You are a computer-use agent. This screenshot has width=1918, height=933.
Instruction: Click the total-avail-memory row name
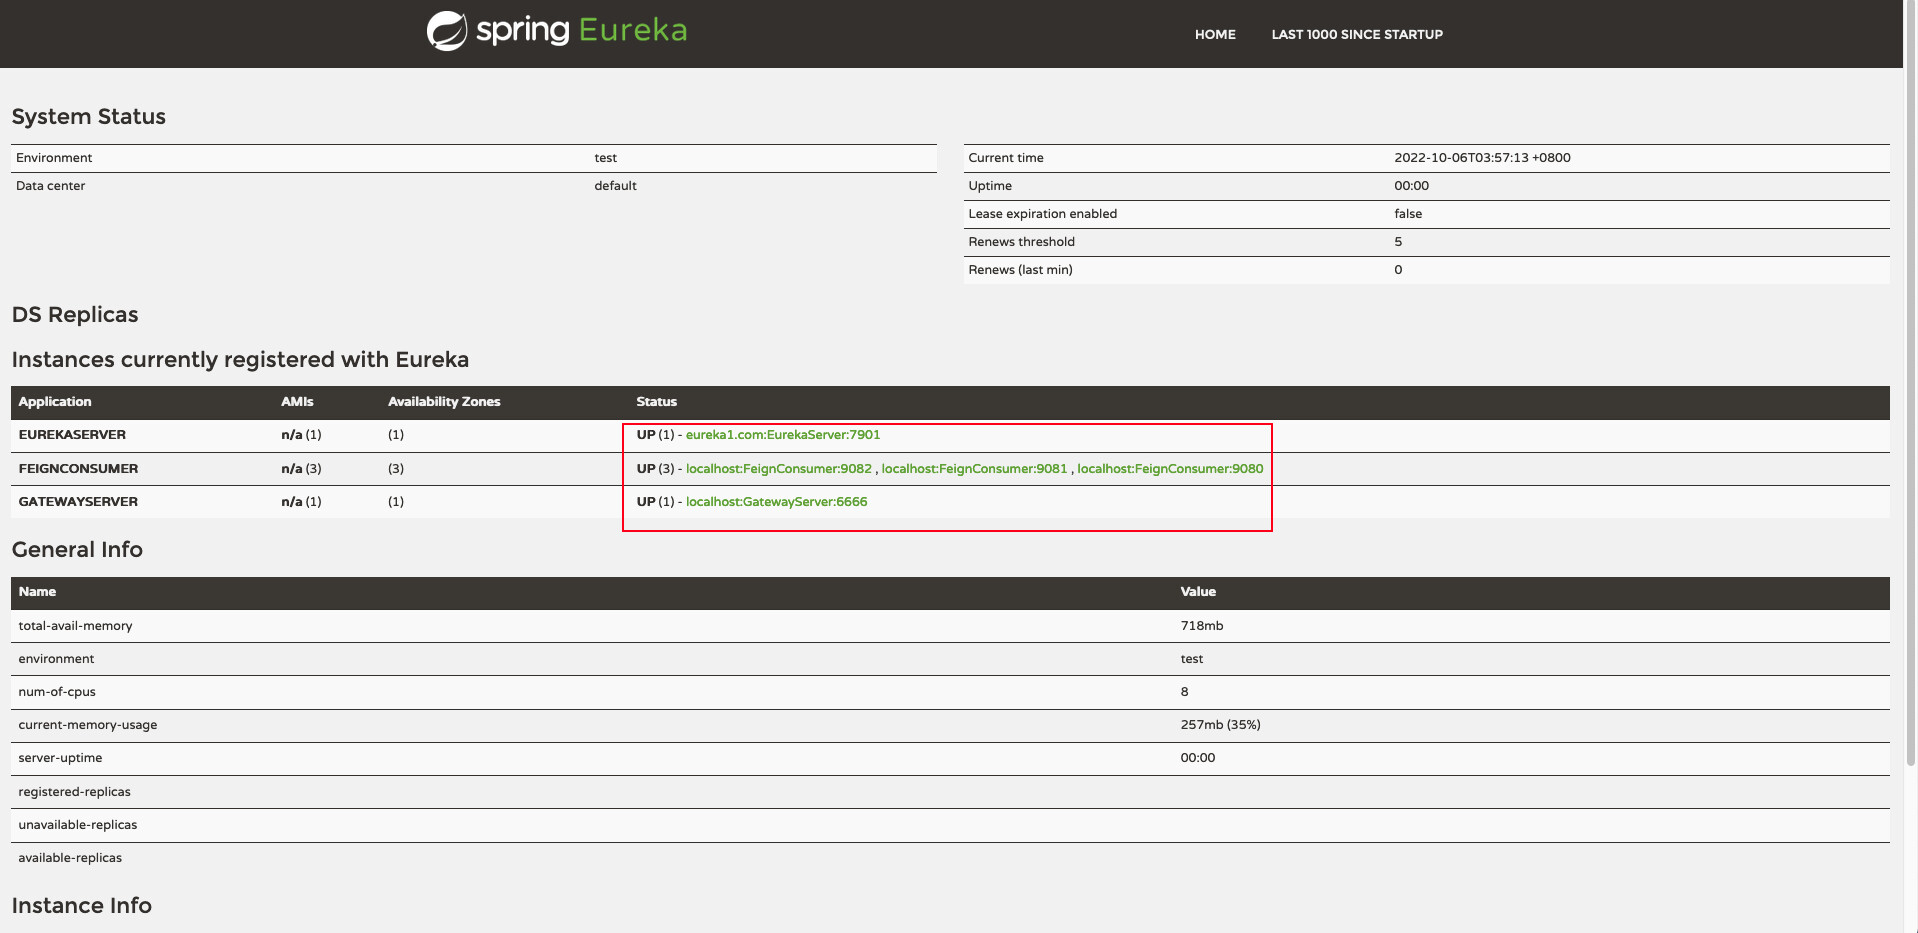(75, 626)
